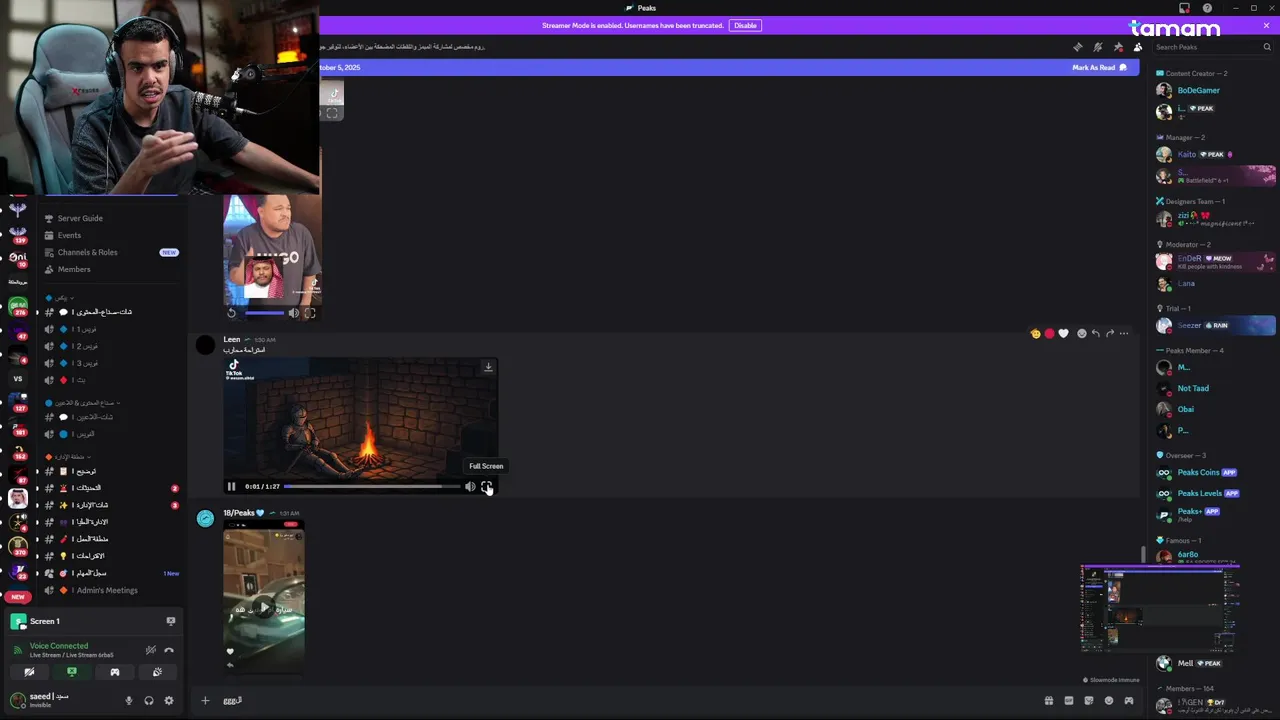Screen dimensions: 1280x720
Task: Open the stream picture-in-picture preview
Action: coord(1160,609)
